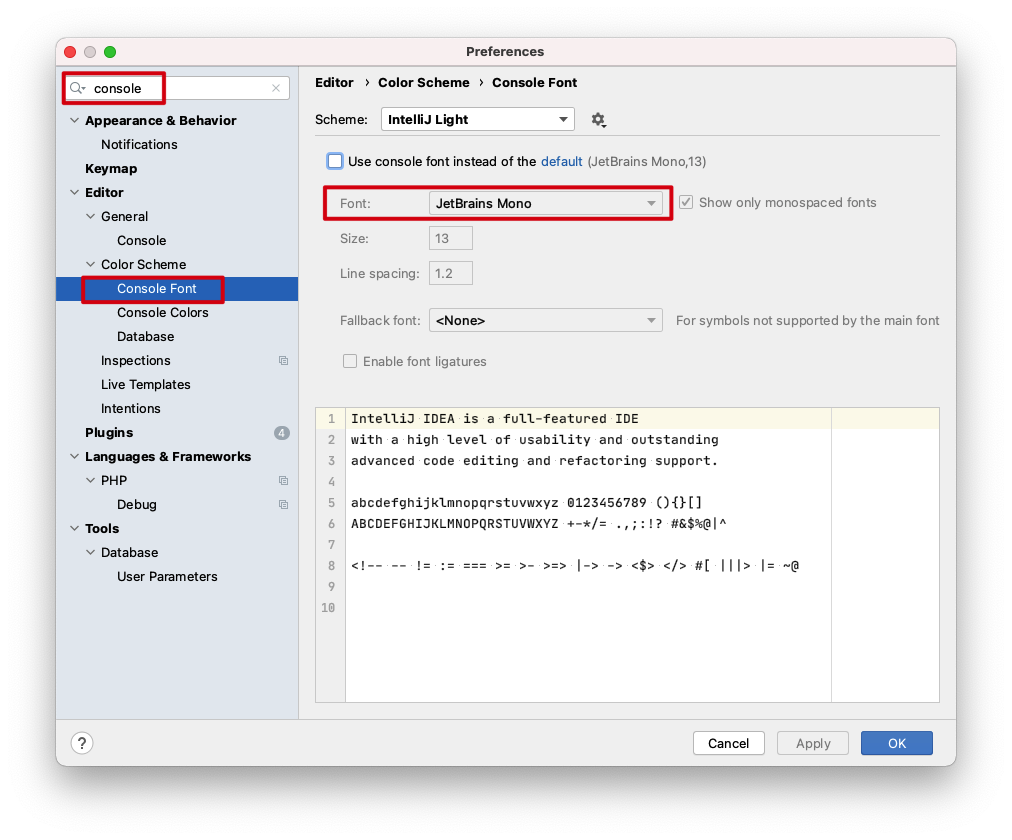Click the Appearance & Behavior tree label
Image resolution: width=1012 pixels, height=840 pixels.
tap(161, 121)
